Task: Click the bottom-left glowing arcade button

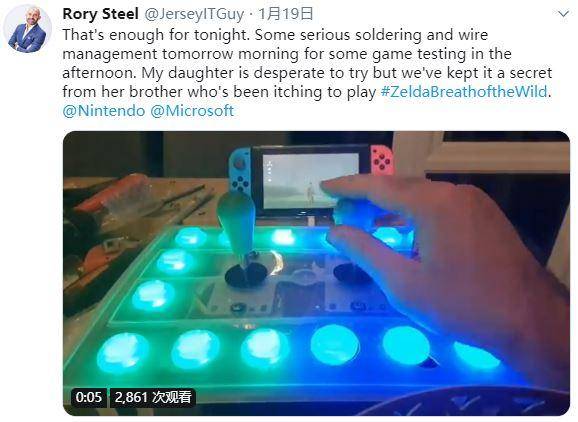Action: pyautogui.click(x=123, y=352)
